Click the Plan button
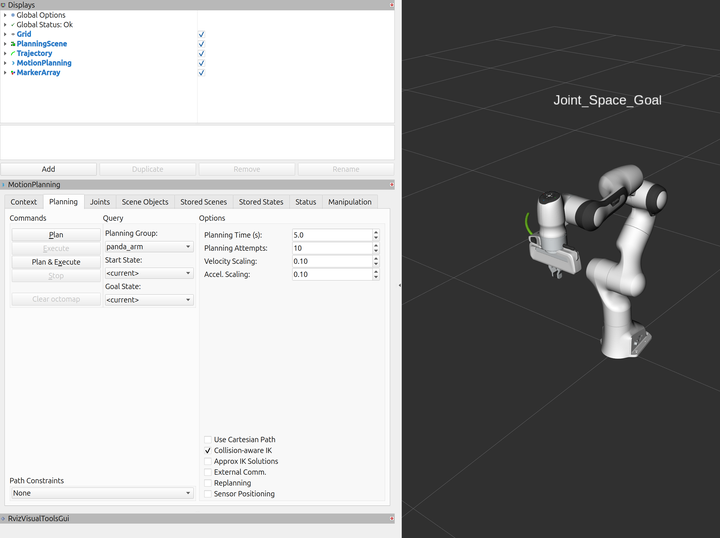This screenshot has height=538, width=720. pos(56,235)
